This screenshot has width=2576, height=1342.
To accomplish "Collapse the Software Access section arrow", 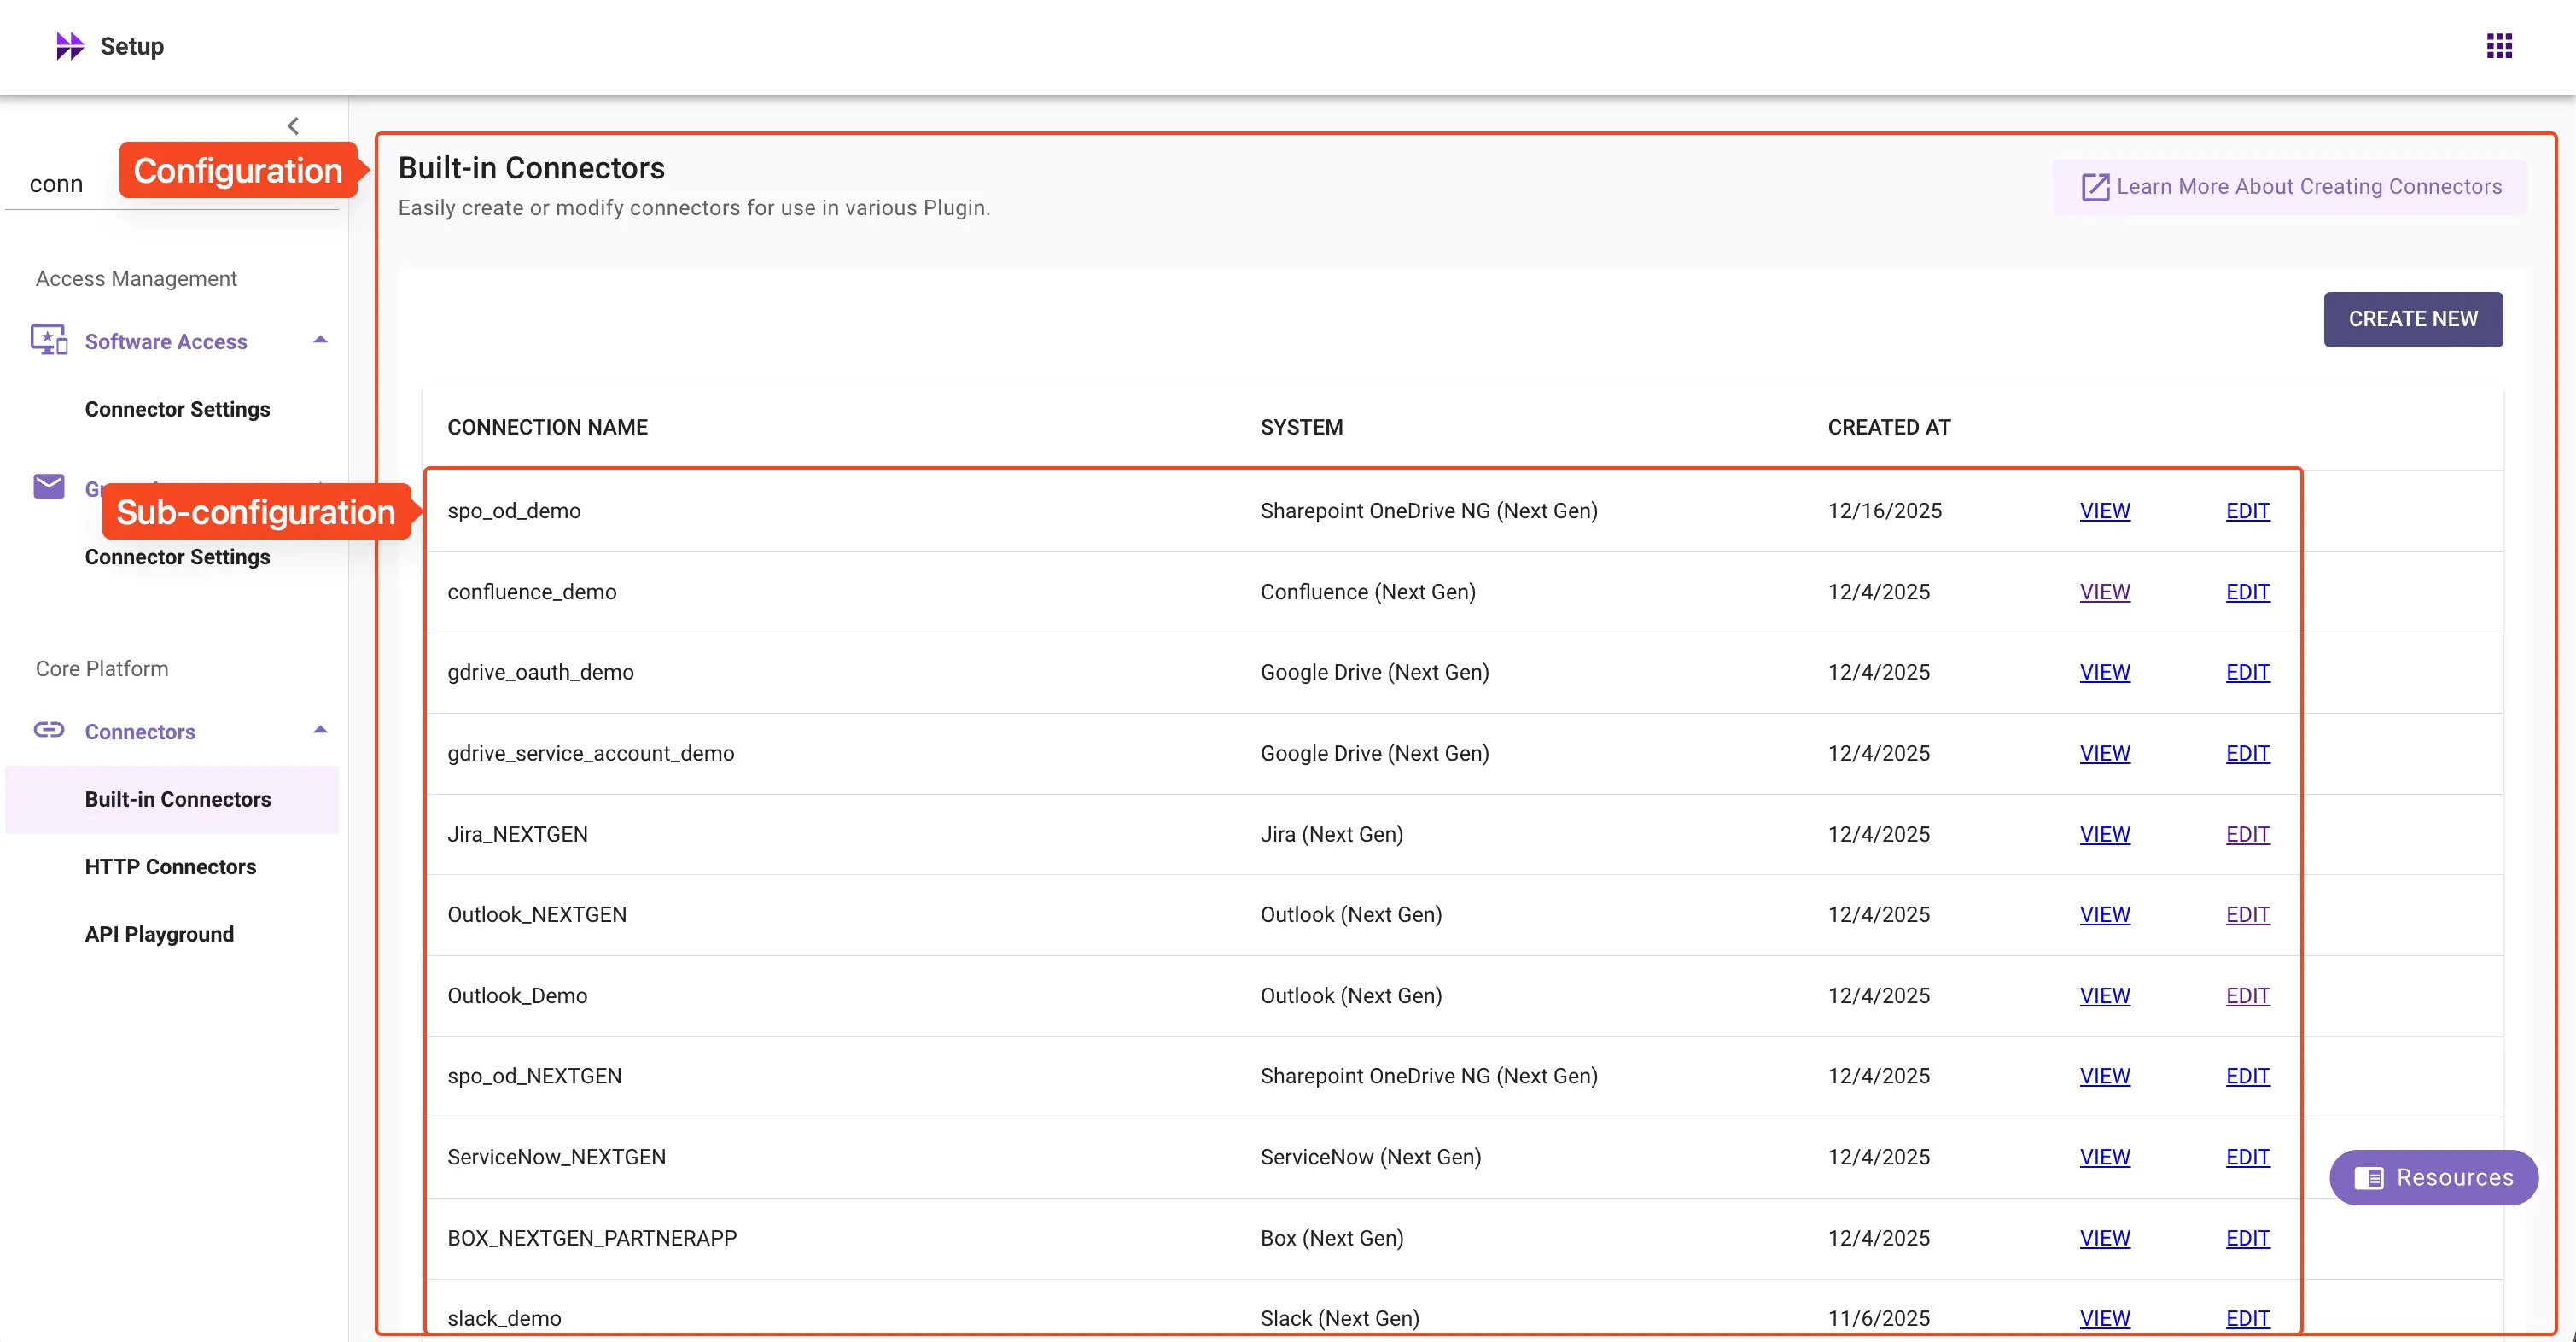I will pos(320,340).
